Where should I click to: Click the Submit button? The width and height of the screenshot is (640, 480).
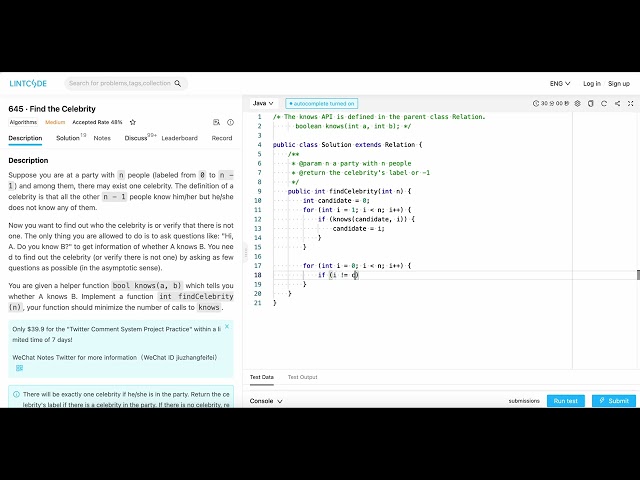614,401
